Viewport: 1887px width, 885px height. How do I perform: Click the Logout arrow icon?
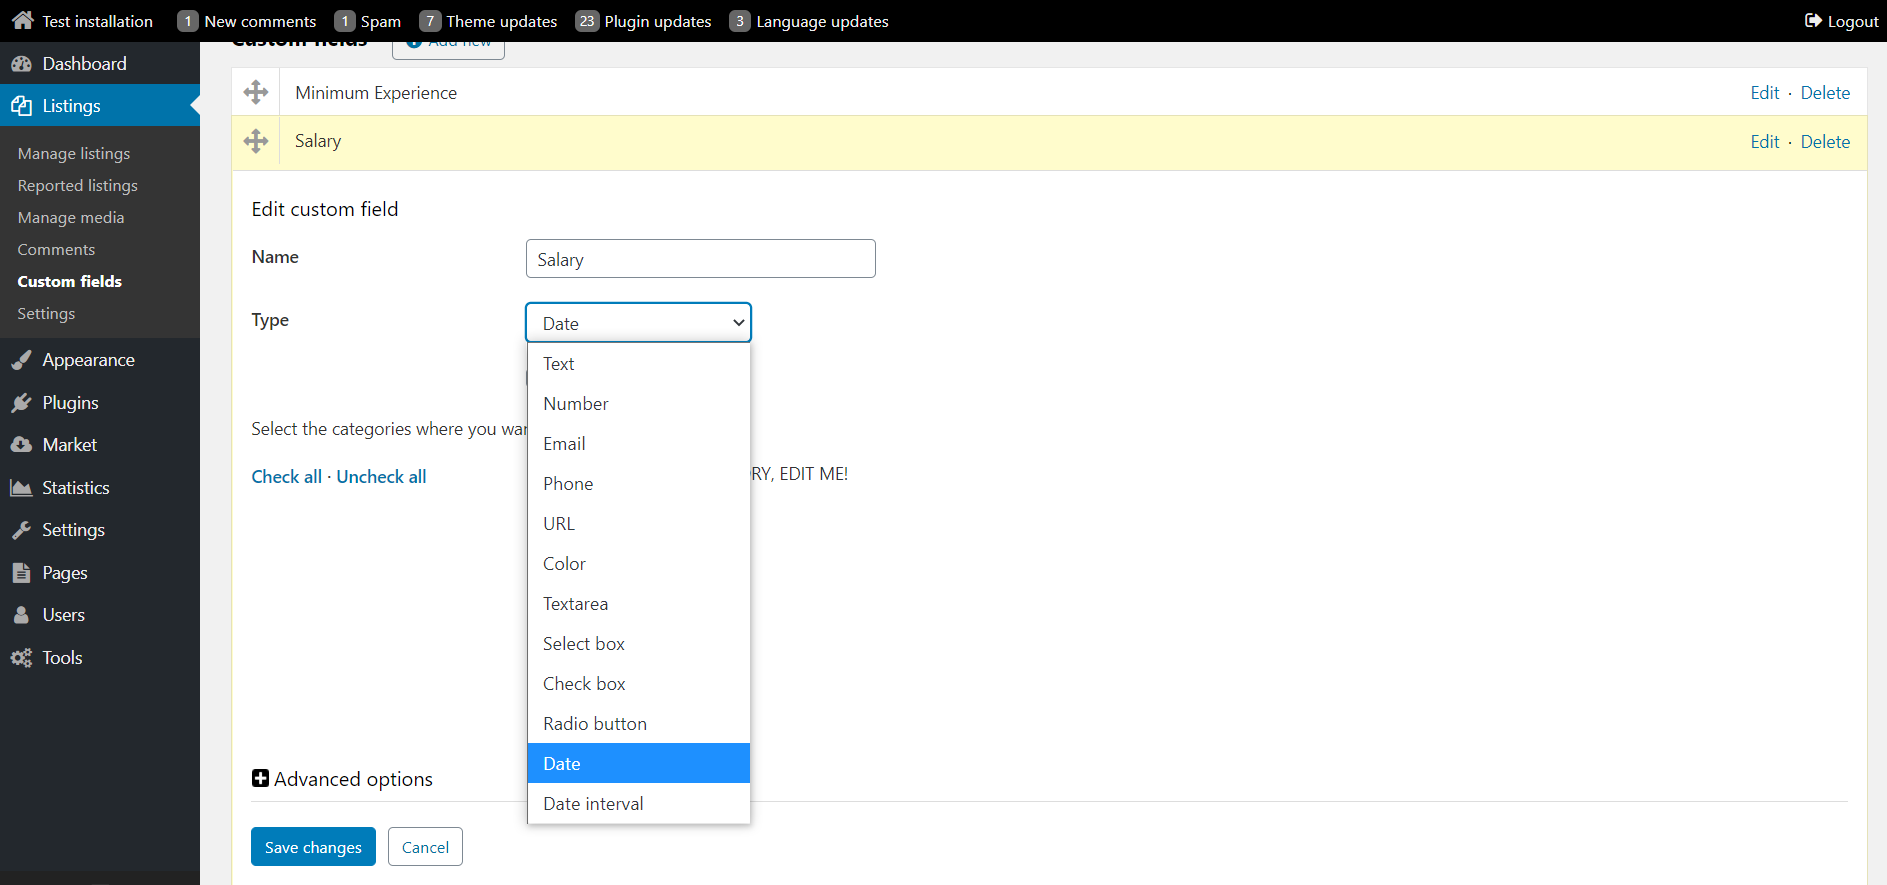[1813, 21]
